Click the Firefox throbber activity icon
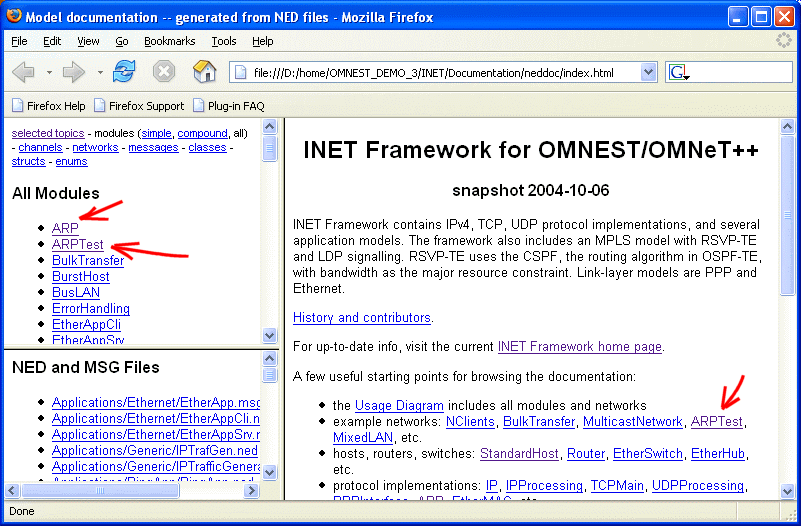801x526 pixels. (x=783, y=40)
